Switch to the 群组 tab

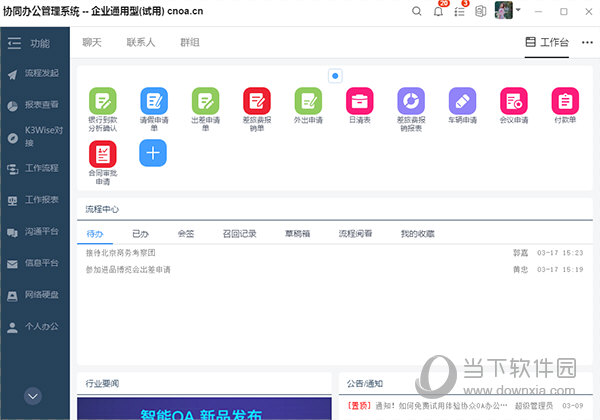point(190,42)
